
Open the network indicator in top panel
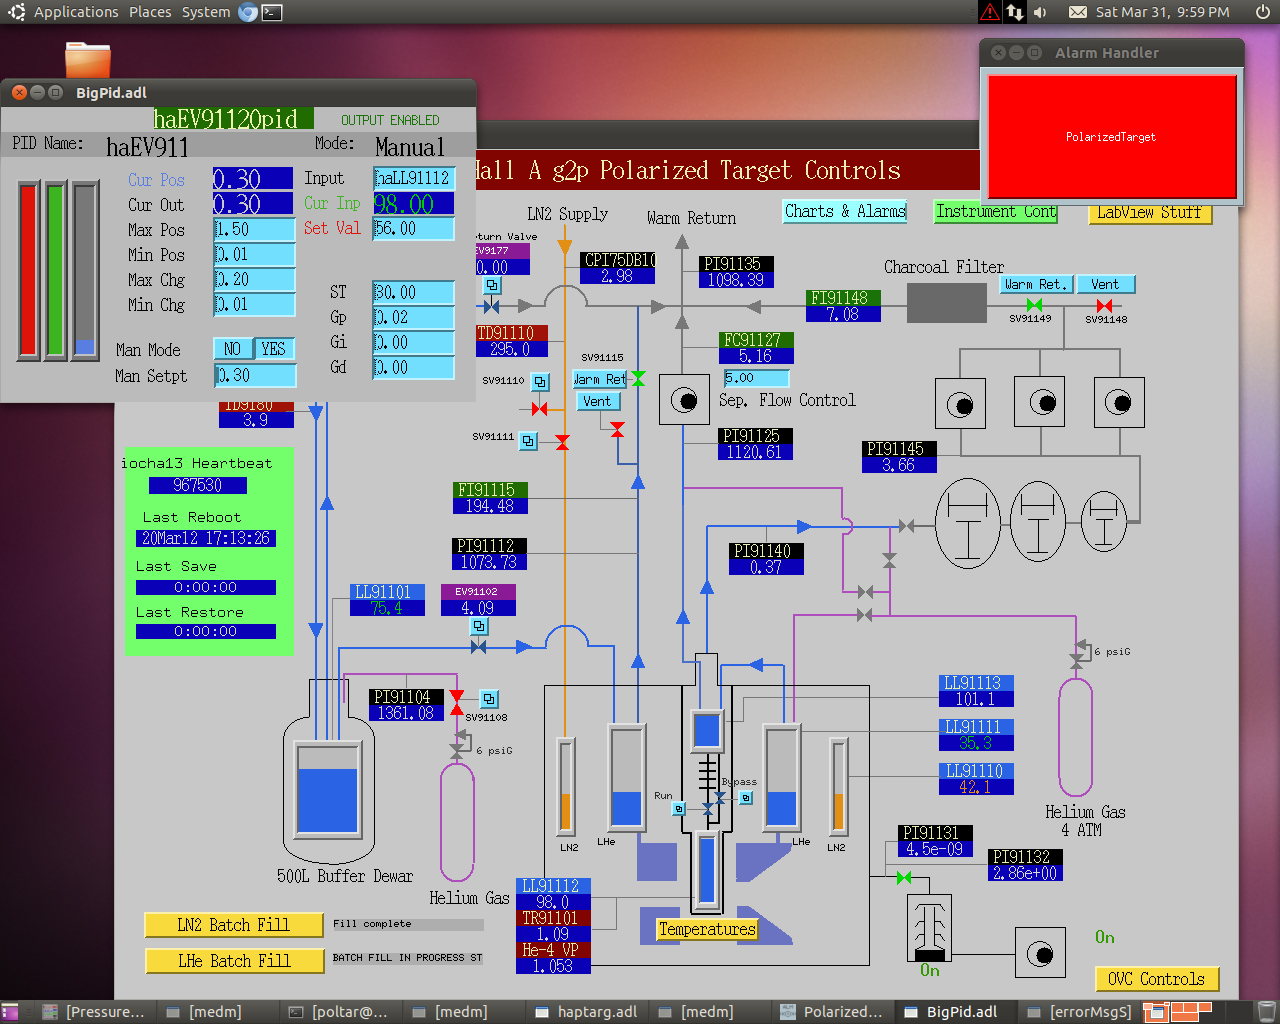[1015, 12]
